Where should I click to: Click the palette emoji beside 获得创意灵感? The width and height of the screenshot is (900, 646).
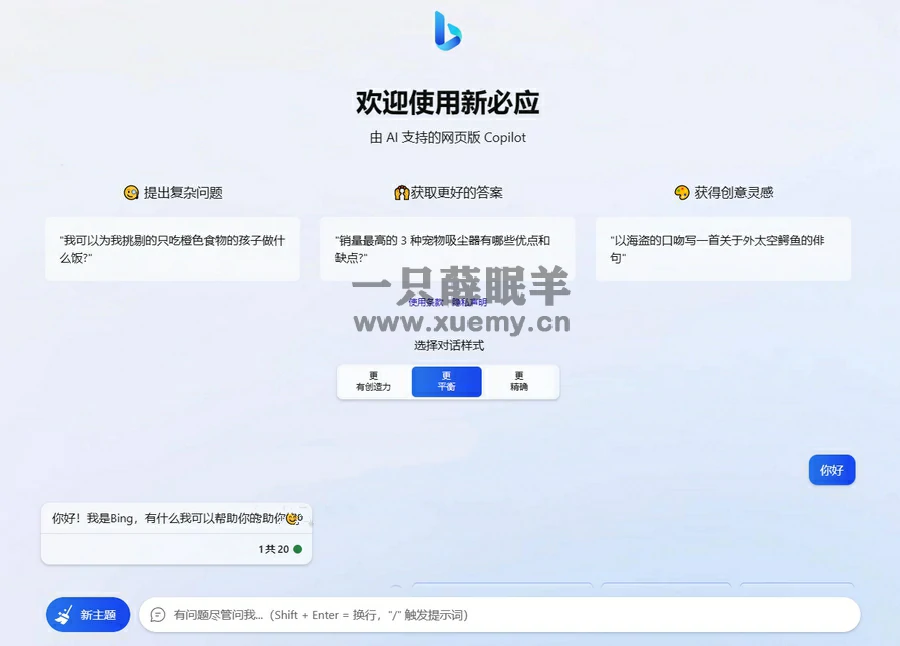tap(682, 192)
